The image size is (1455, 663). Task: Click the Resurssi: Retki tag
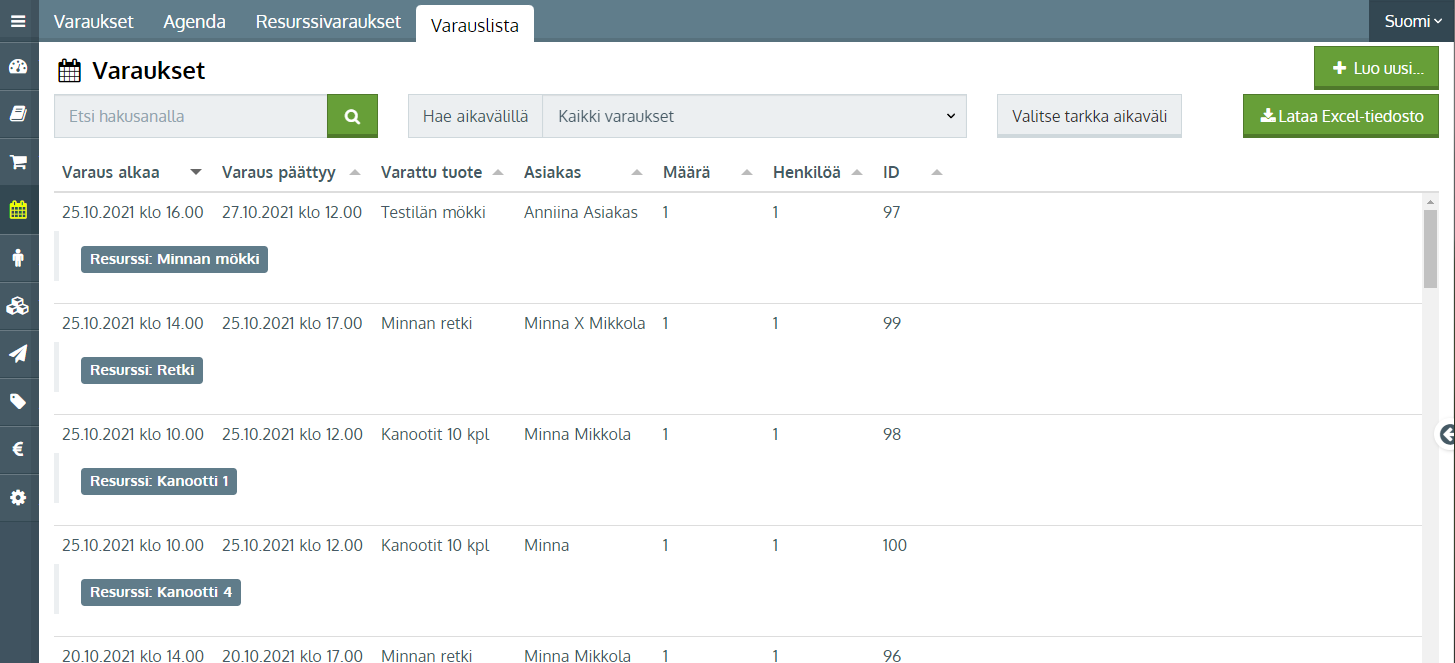[x=142, y=370]
